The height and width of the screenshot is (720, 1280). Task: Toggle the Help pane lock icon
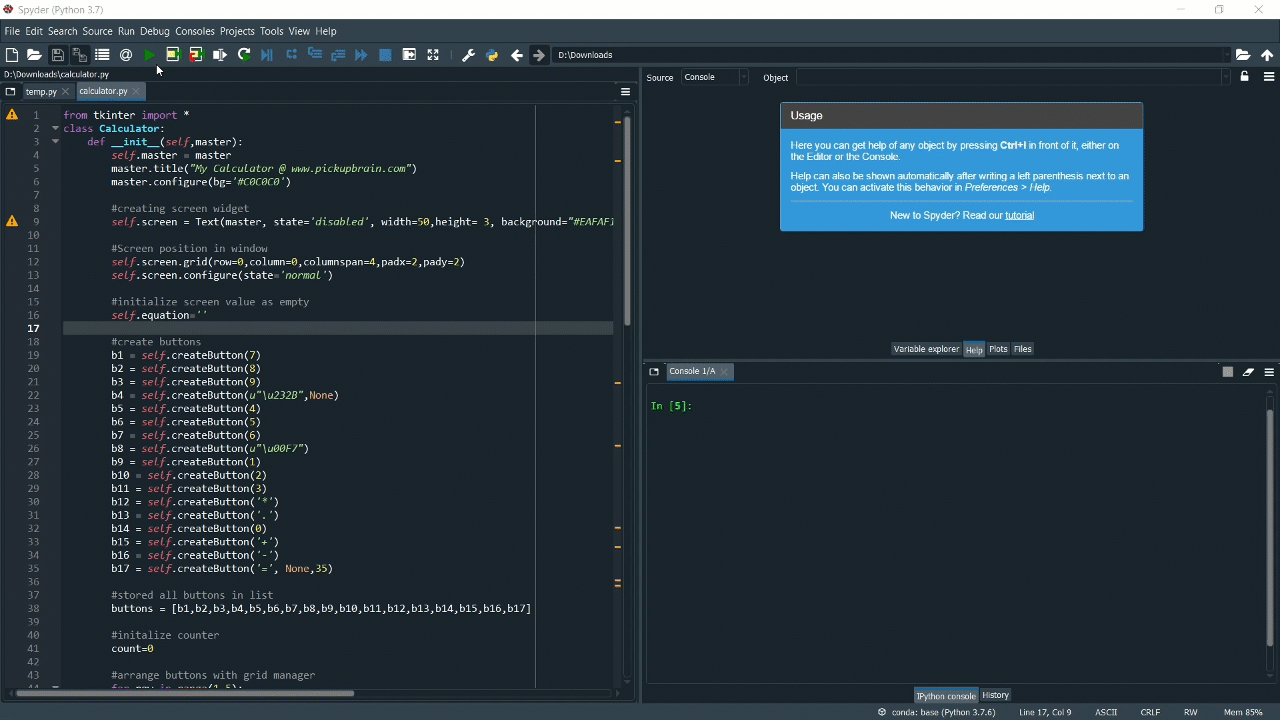click(x=1245, y=77)
